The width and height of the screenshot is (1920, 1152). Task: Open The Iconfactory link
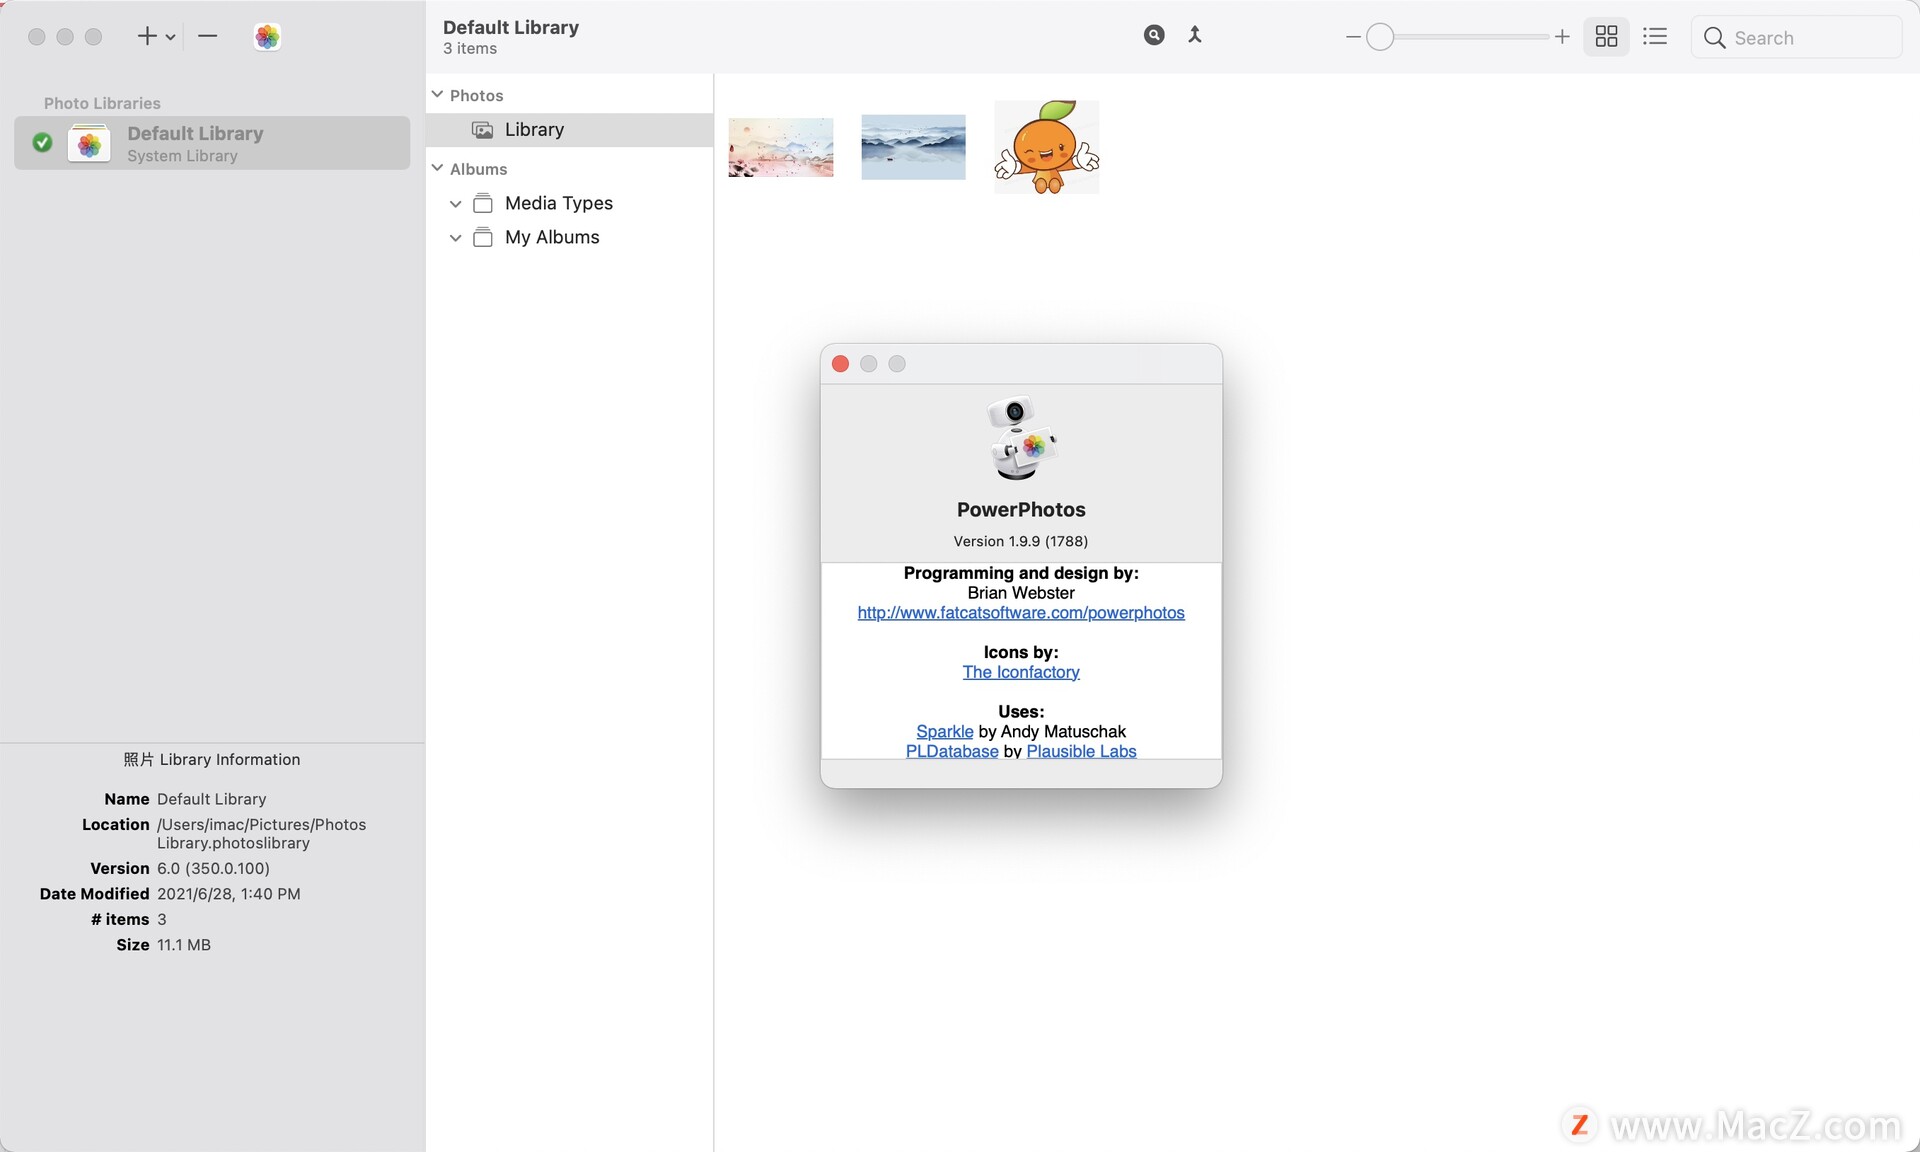[x=1021, y=672]
